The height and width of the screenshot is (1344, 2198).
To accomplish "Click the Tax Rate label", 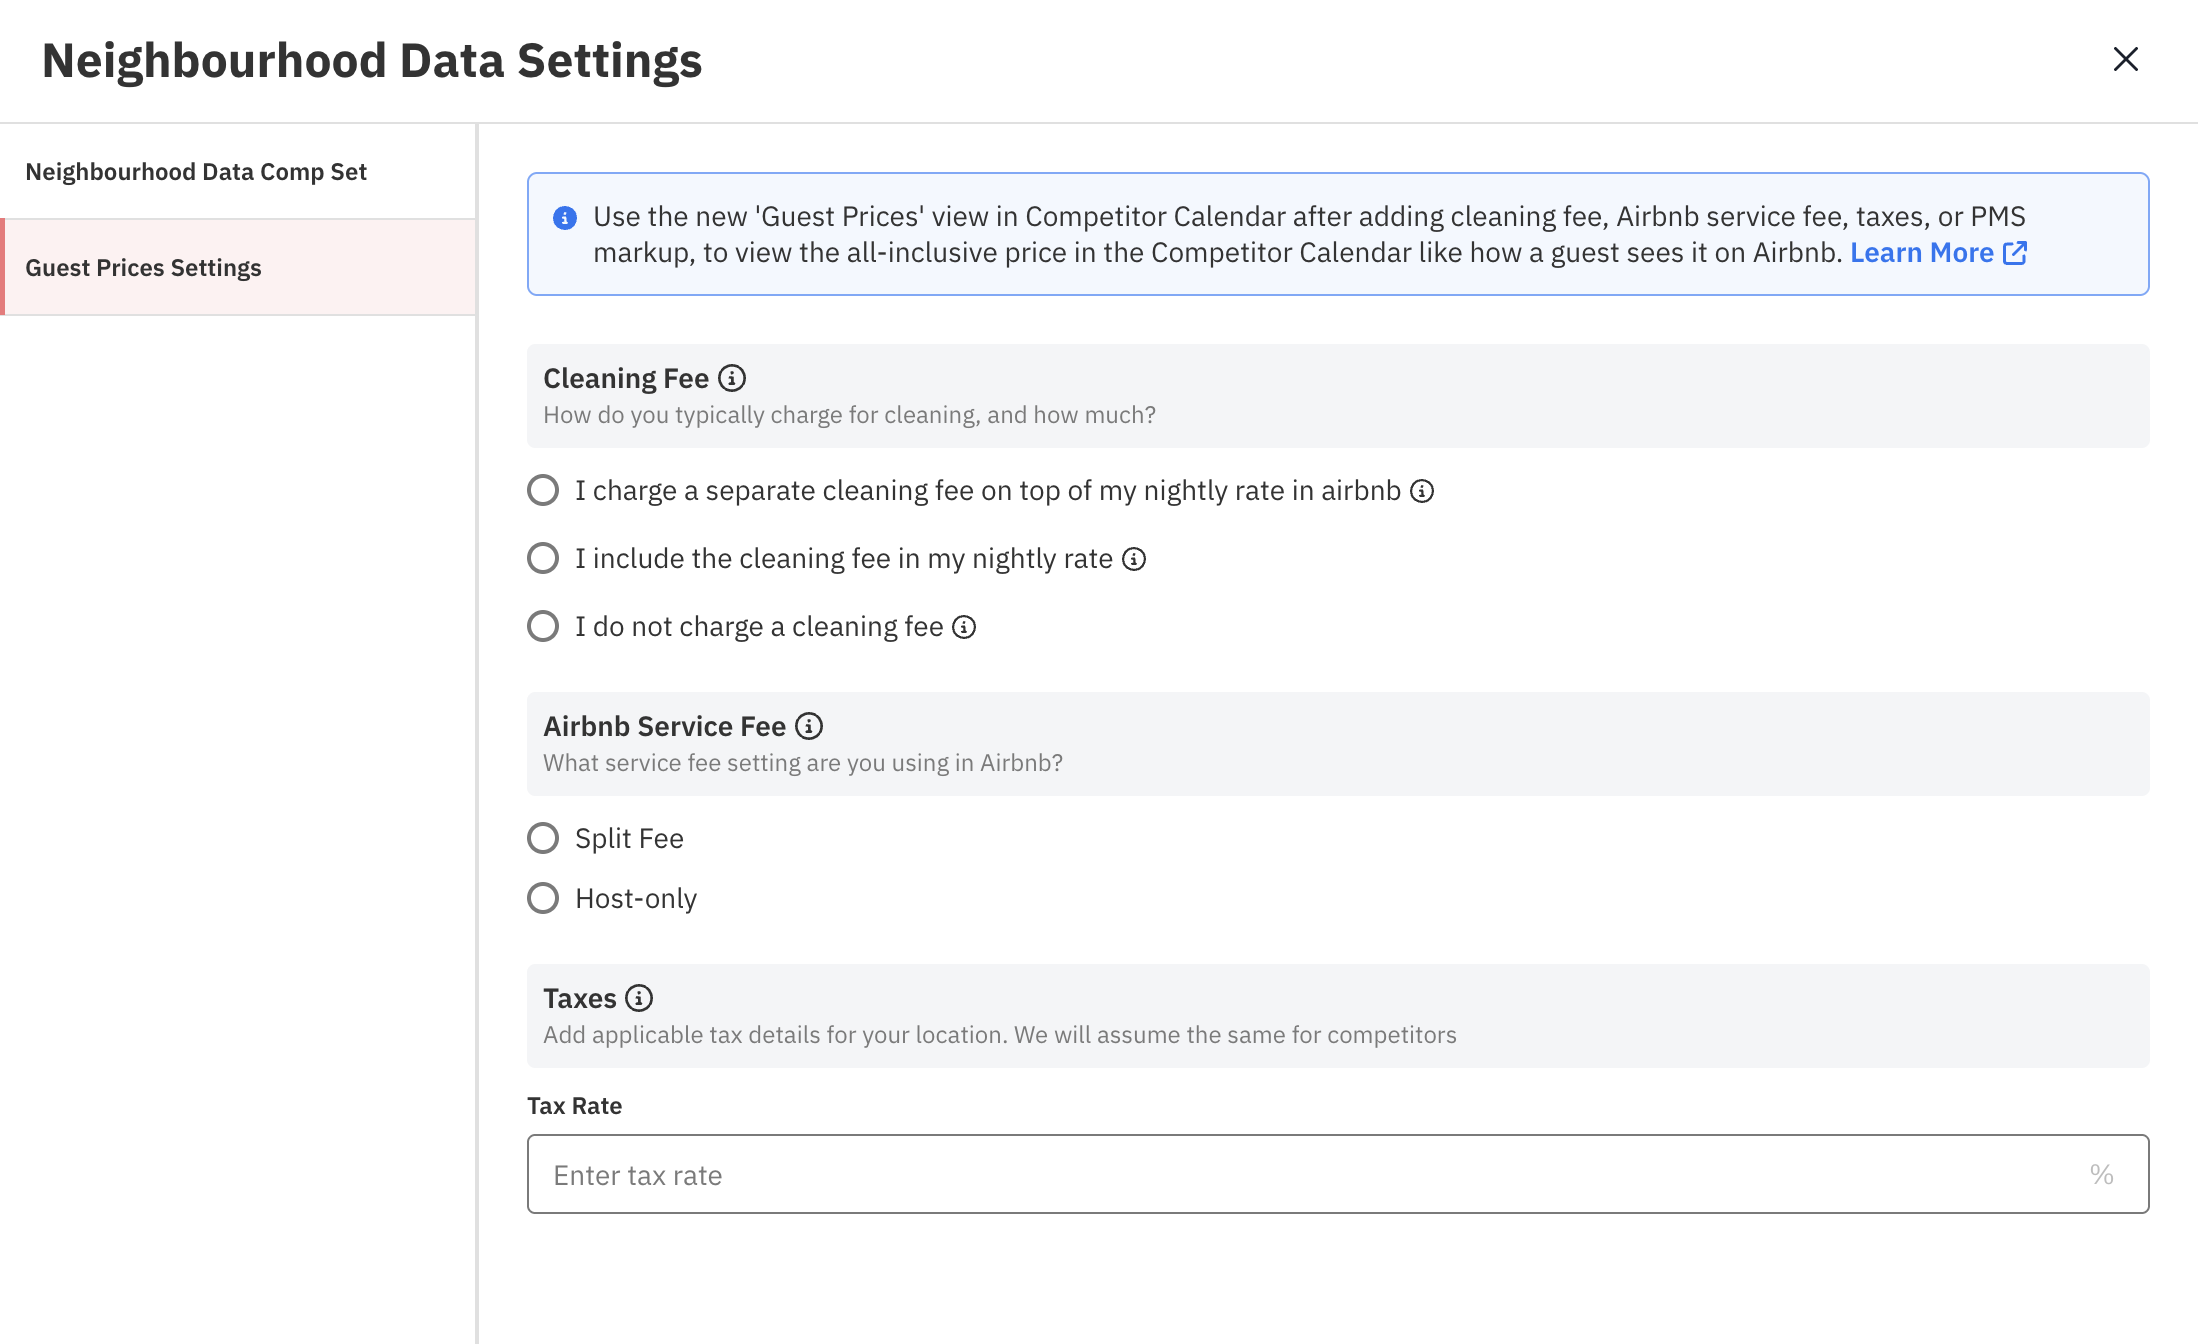I will pos(574,1106).
